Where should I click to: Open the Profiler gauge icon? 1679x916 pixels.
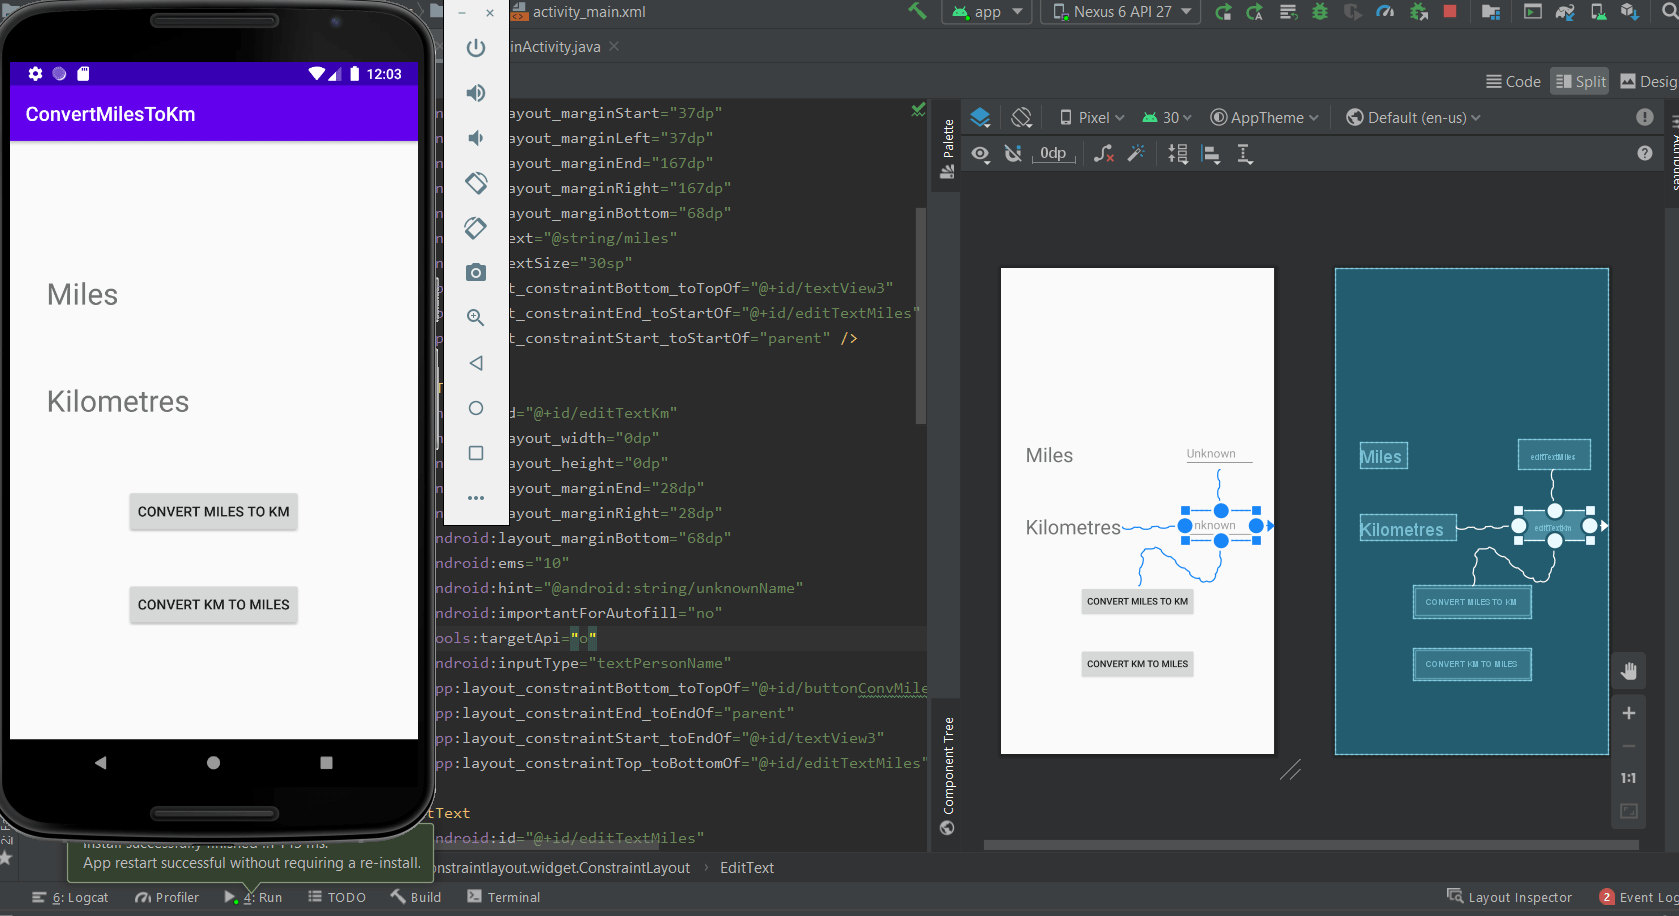coord(1386,12)
